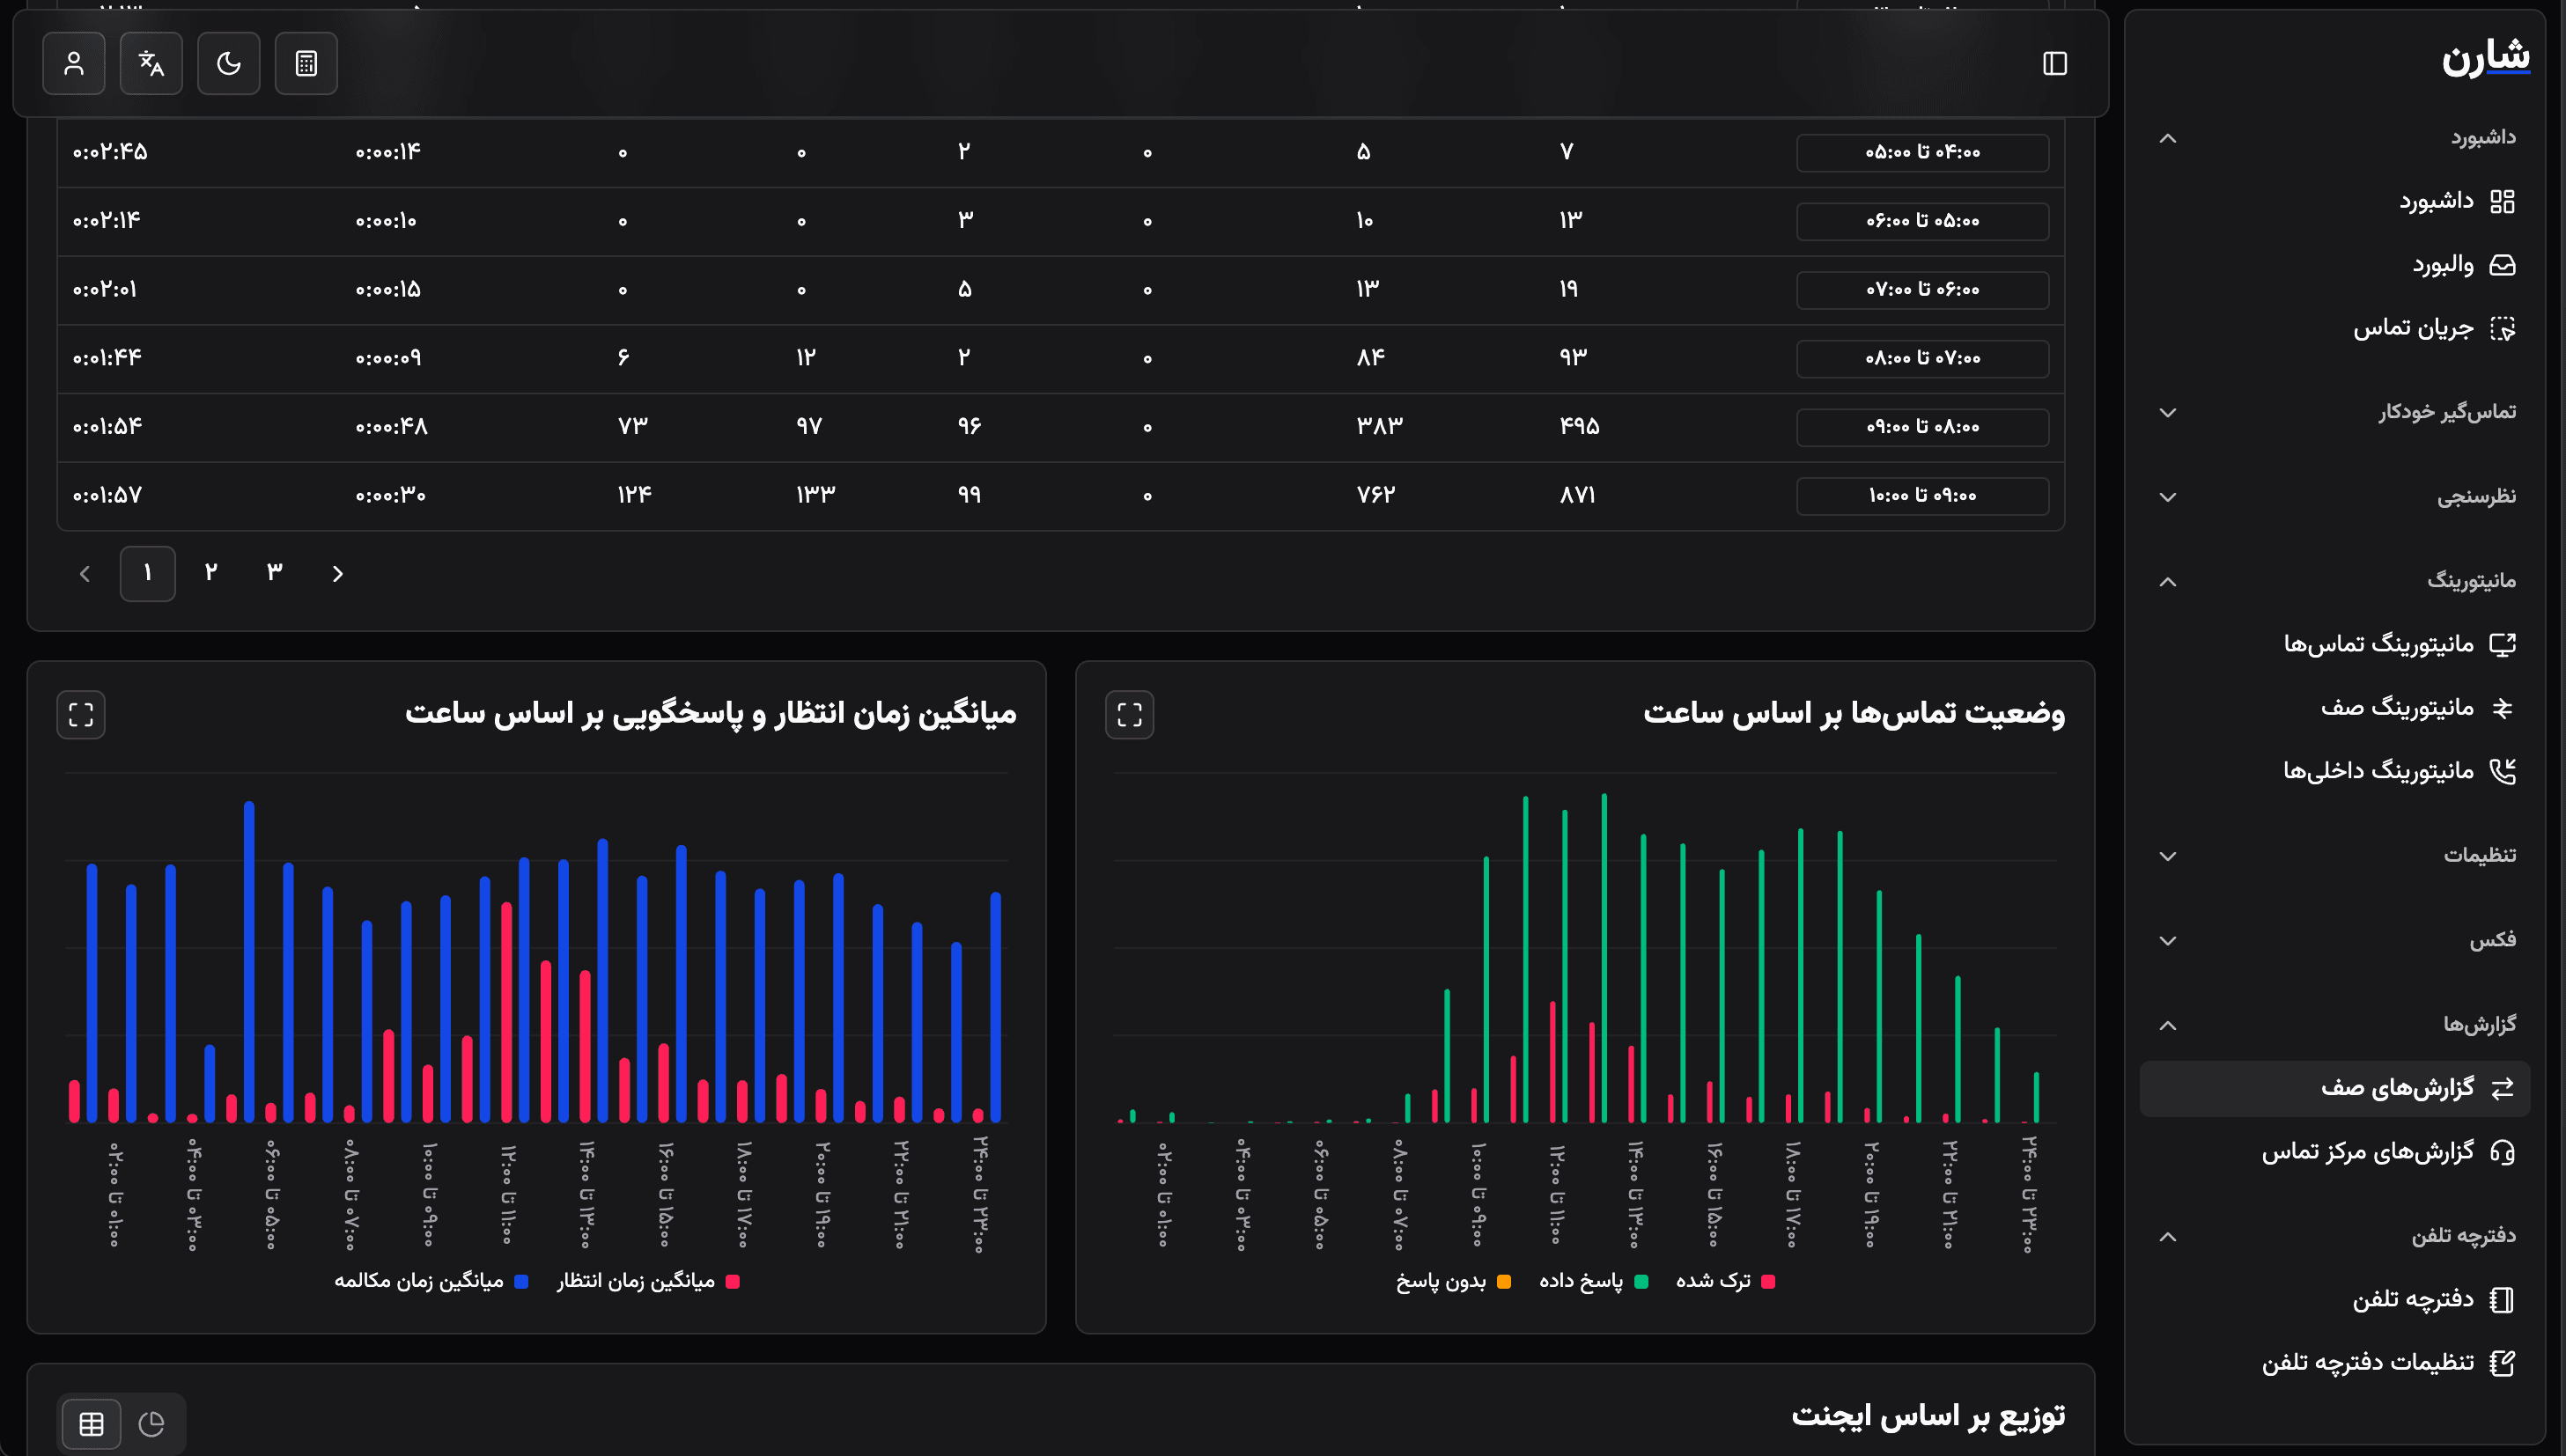Open مانیتورینگ صف item
Image resolution: width=2566 pixels, height=1456 pixels.
(x=2335, y=708)
